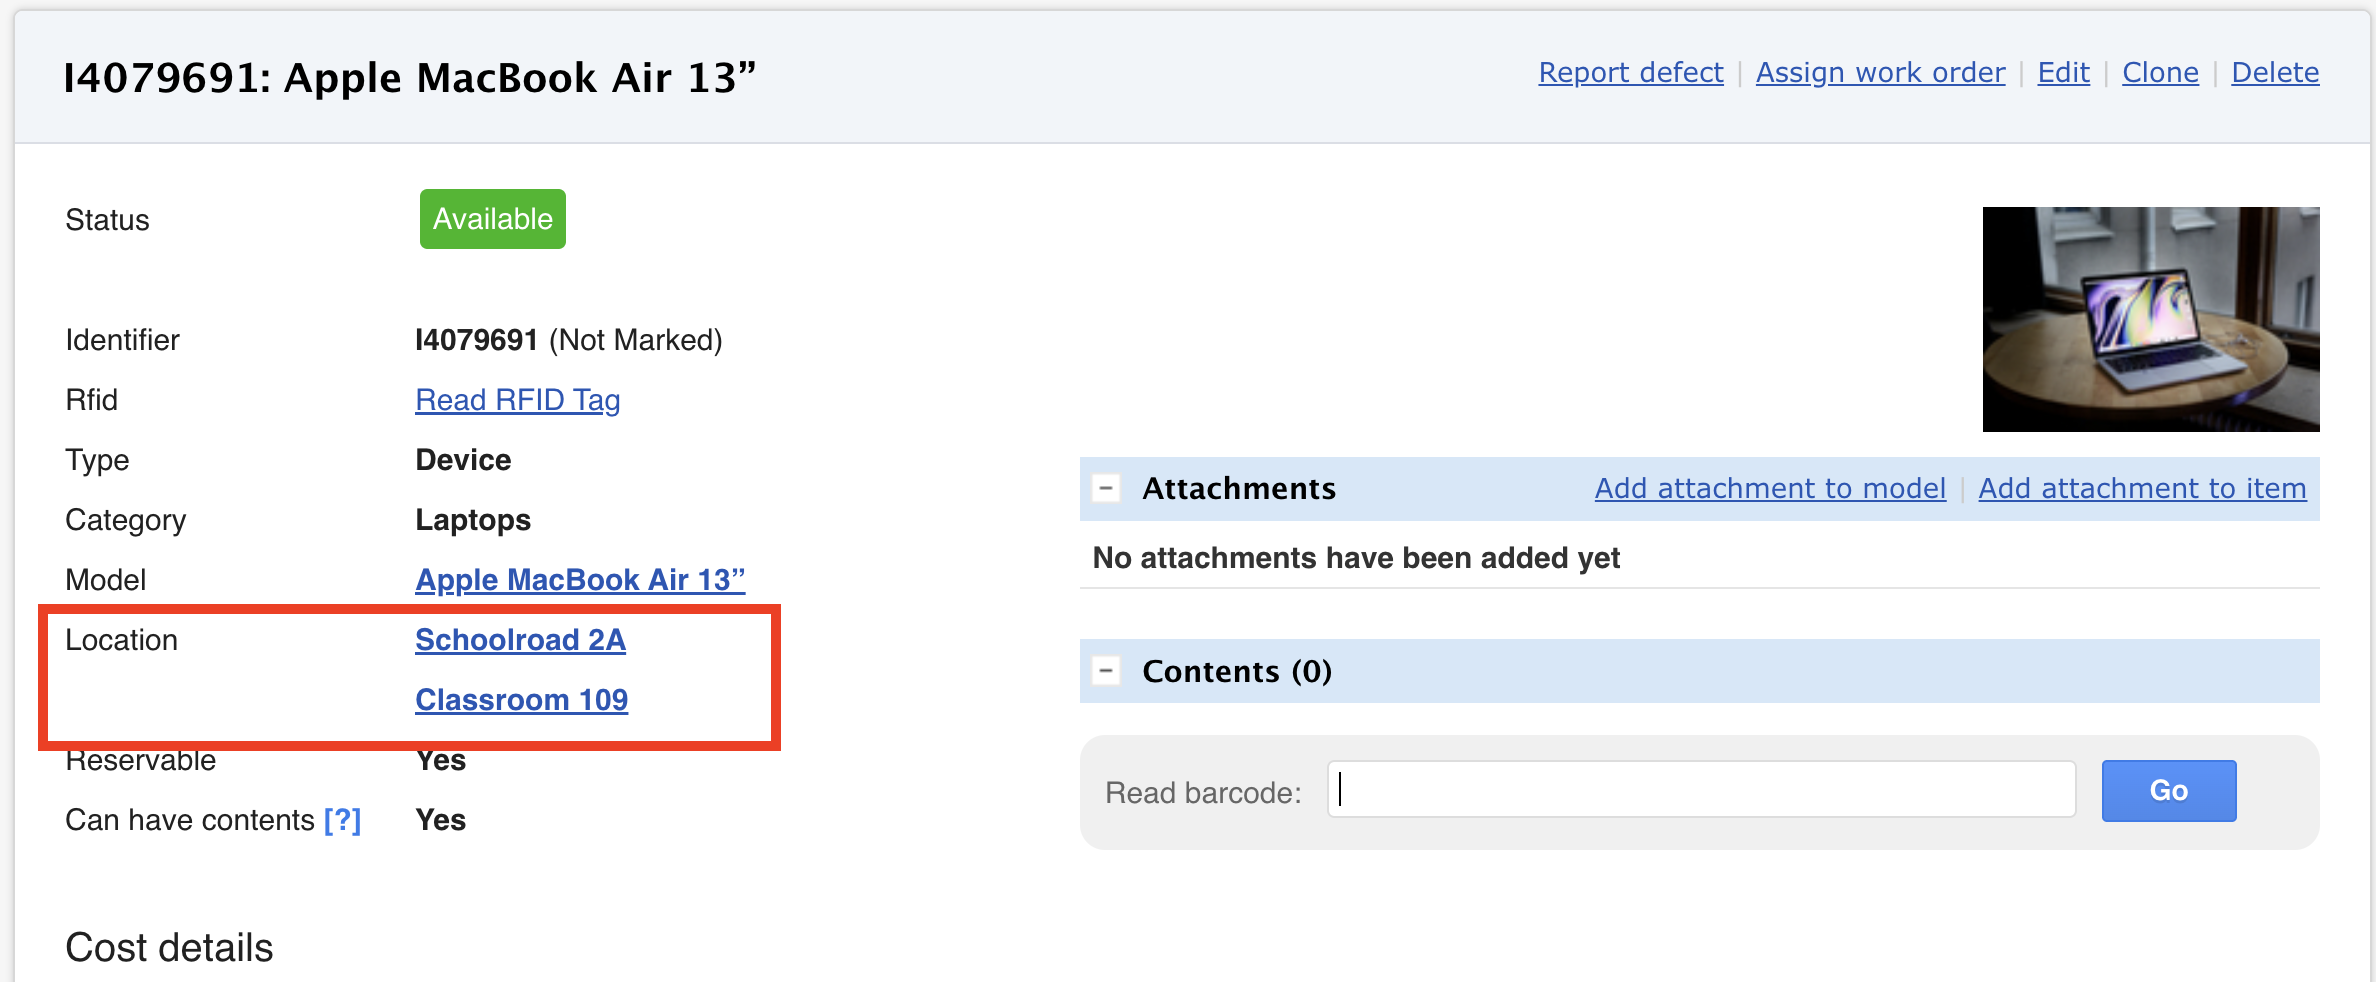The width and height of the screenshot is (2376, 982).
Task: Click the MacBook photo thumbnail
Action: [x=2150, y=319]
